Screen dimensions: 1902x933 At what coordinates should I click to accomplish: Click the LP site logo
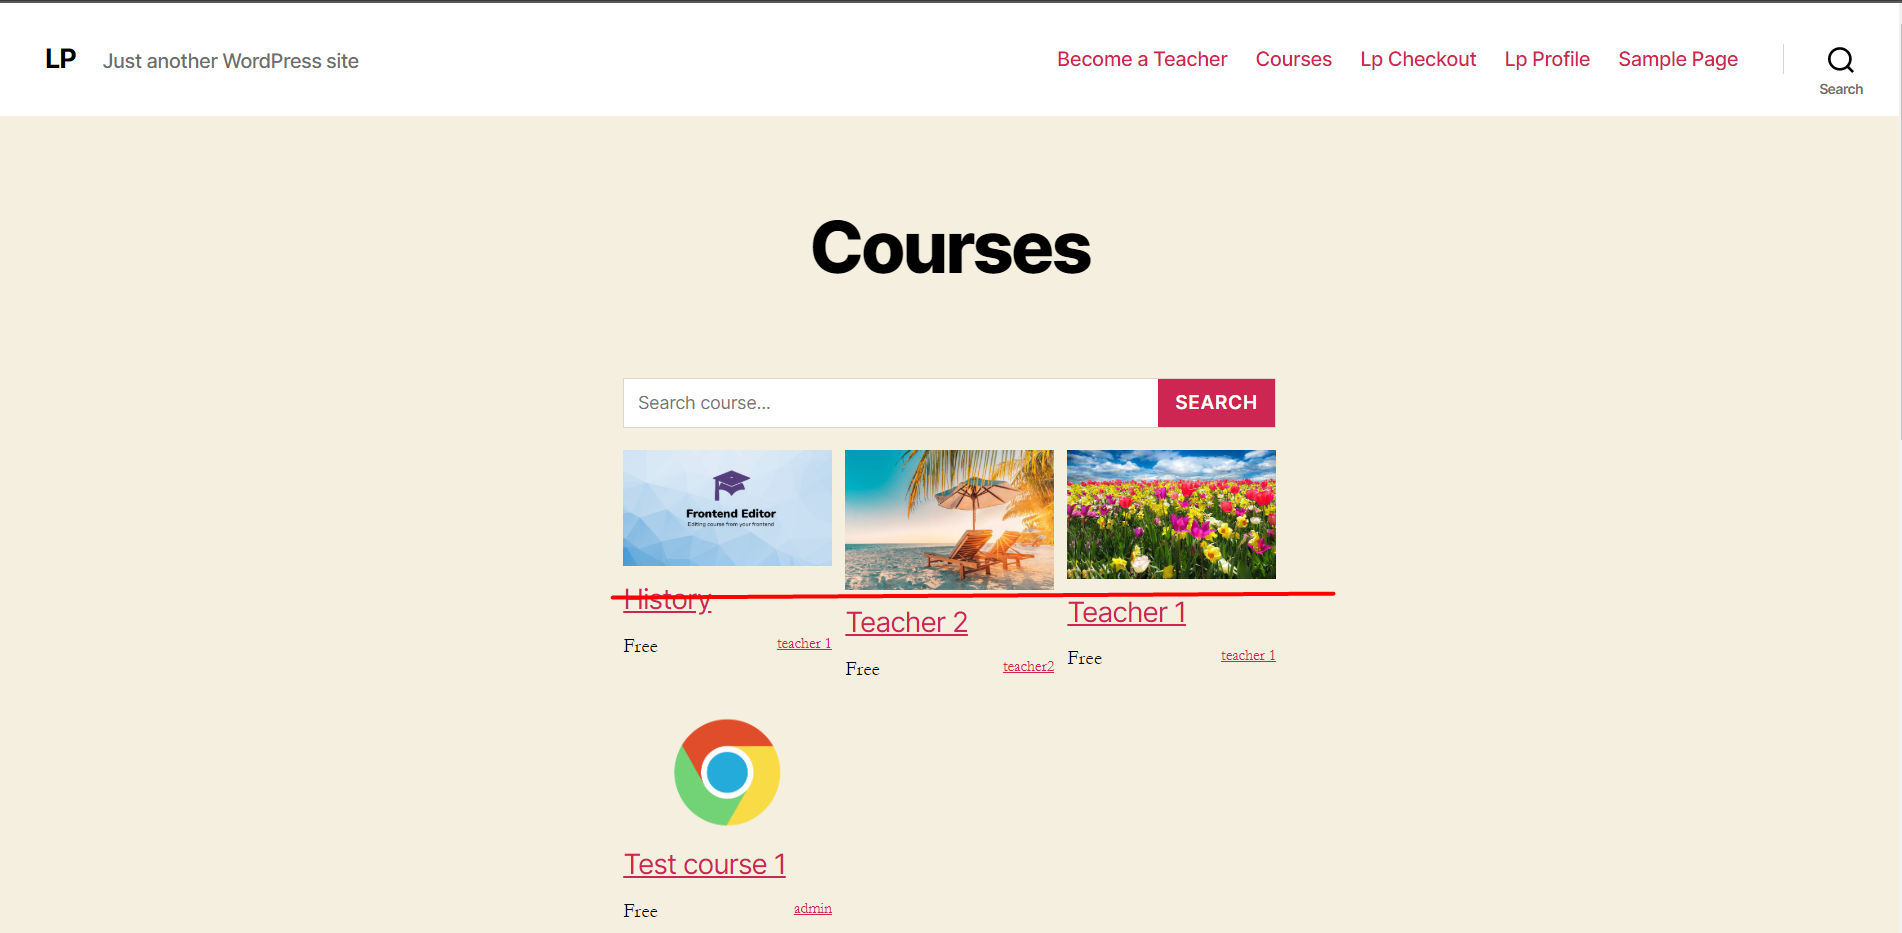60,59
